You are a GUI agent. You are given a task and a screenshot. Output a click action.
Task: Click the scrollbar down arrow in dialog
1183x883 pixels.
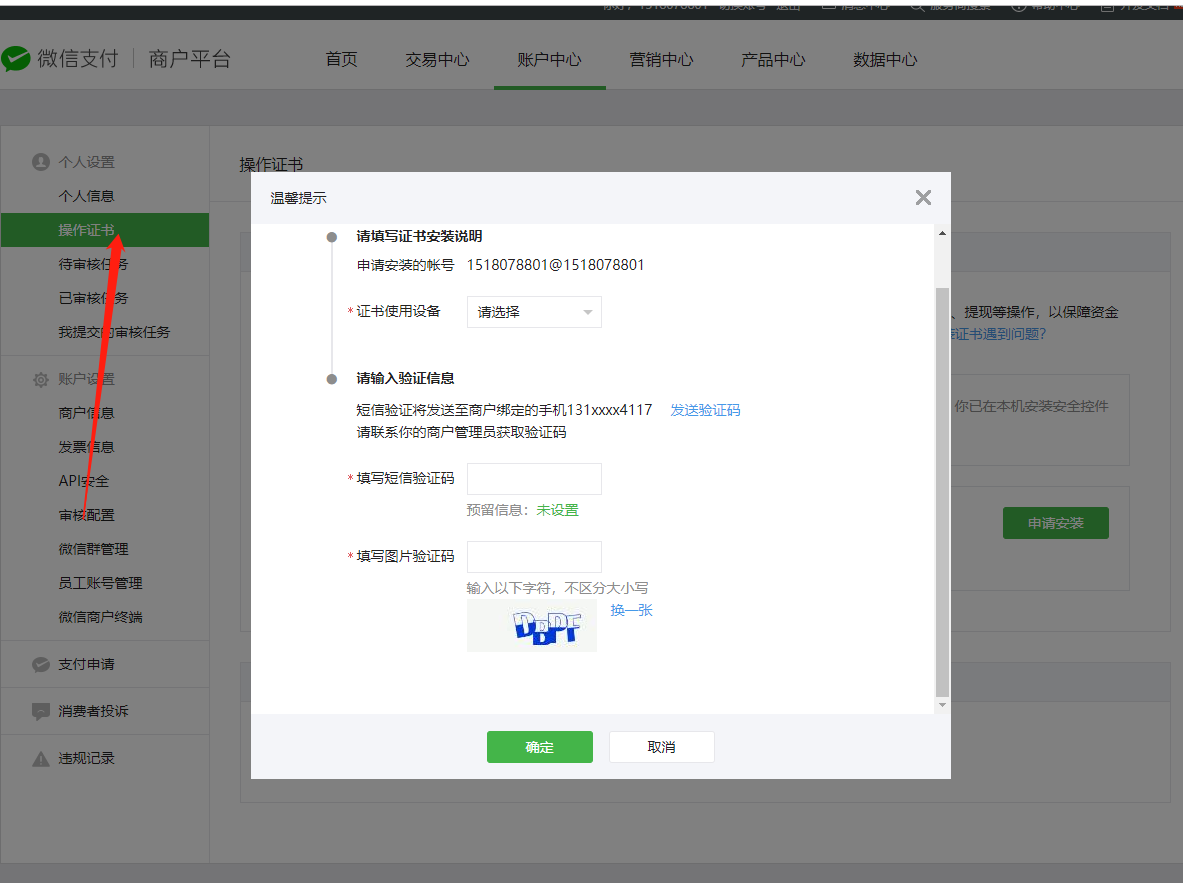(x=941, y=705)
